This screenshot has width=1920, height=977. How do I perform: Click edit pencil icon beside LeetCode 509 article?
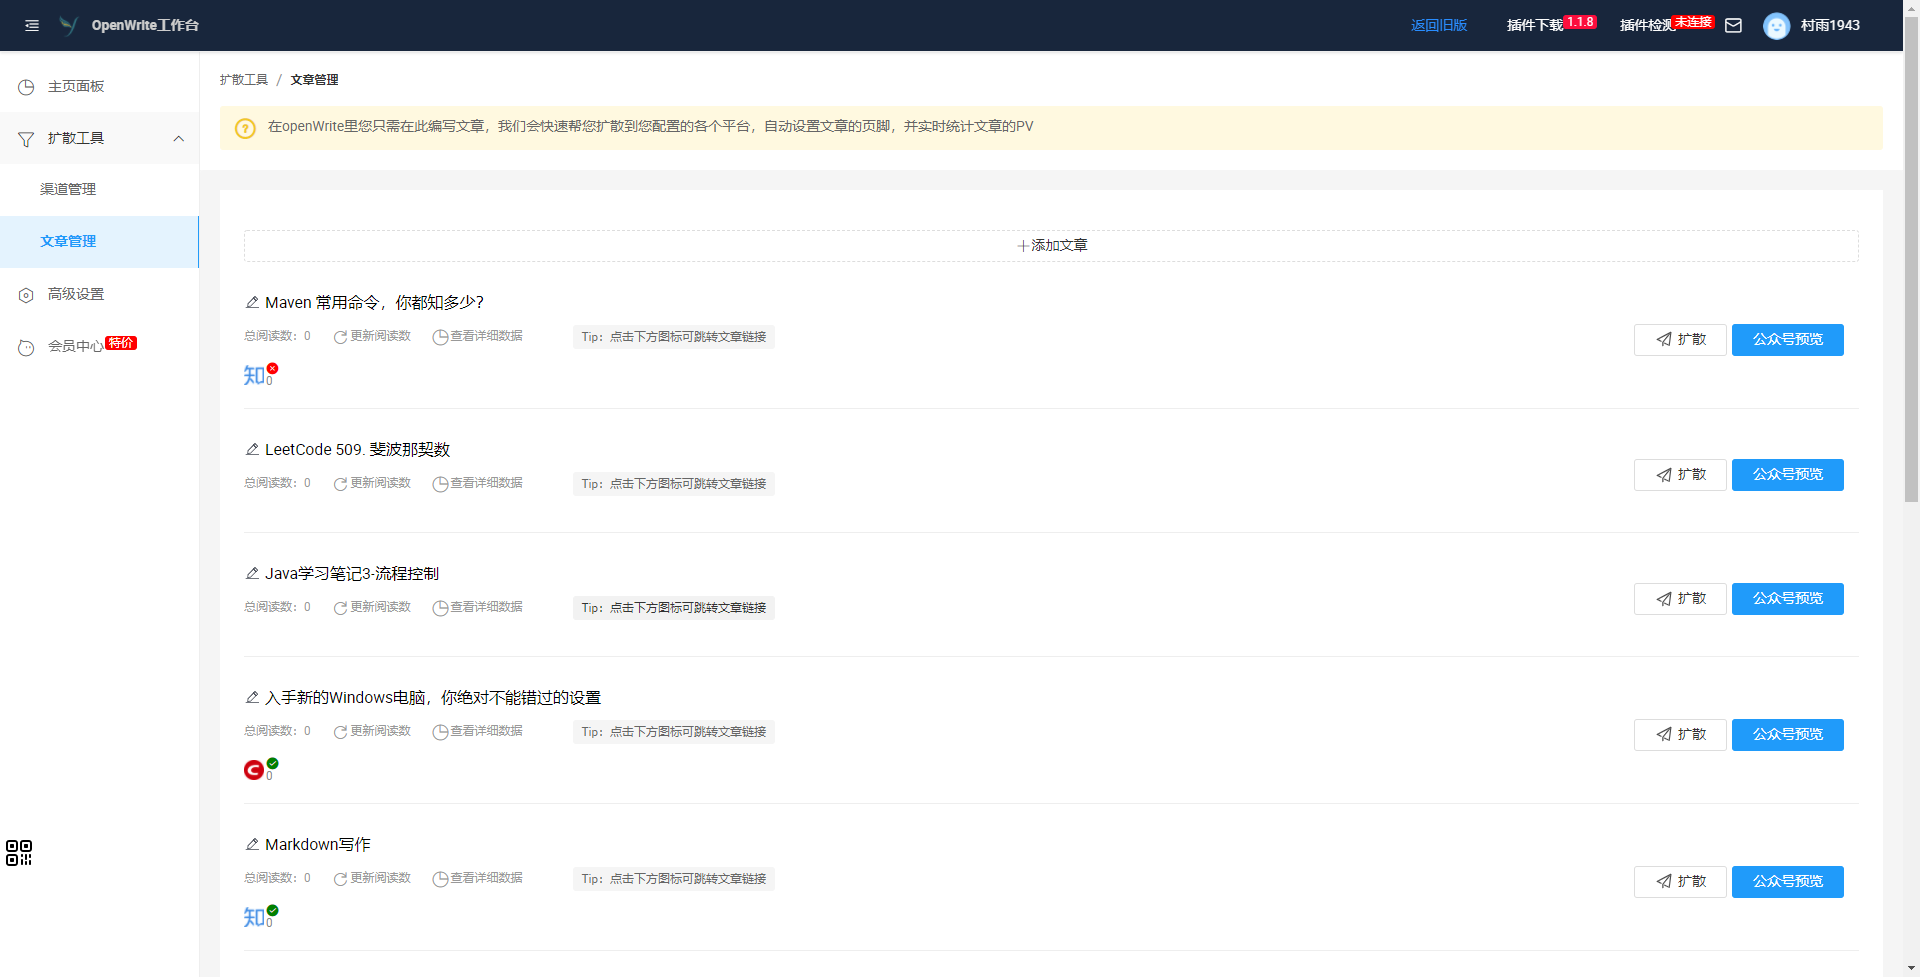(252, 450)
